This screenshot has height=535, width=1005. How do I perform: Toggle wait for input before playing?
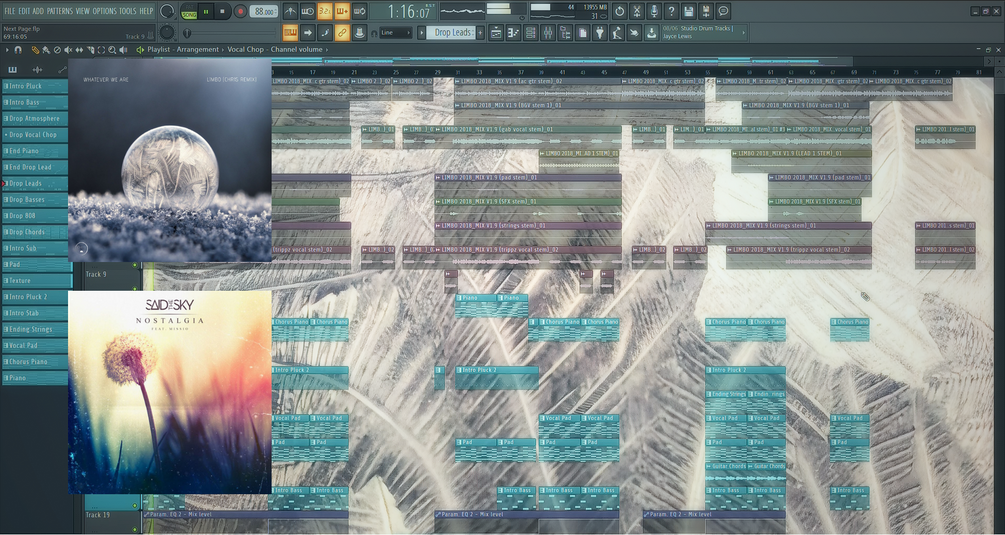[x=307, y=12]
